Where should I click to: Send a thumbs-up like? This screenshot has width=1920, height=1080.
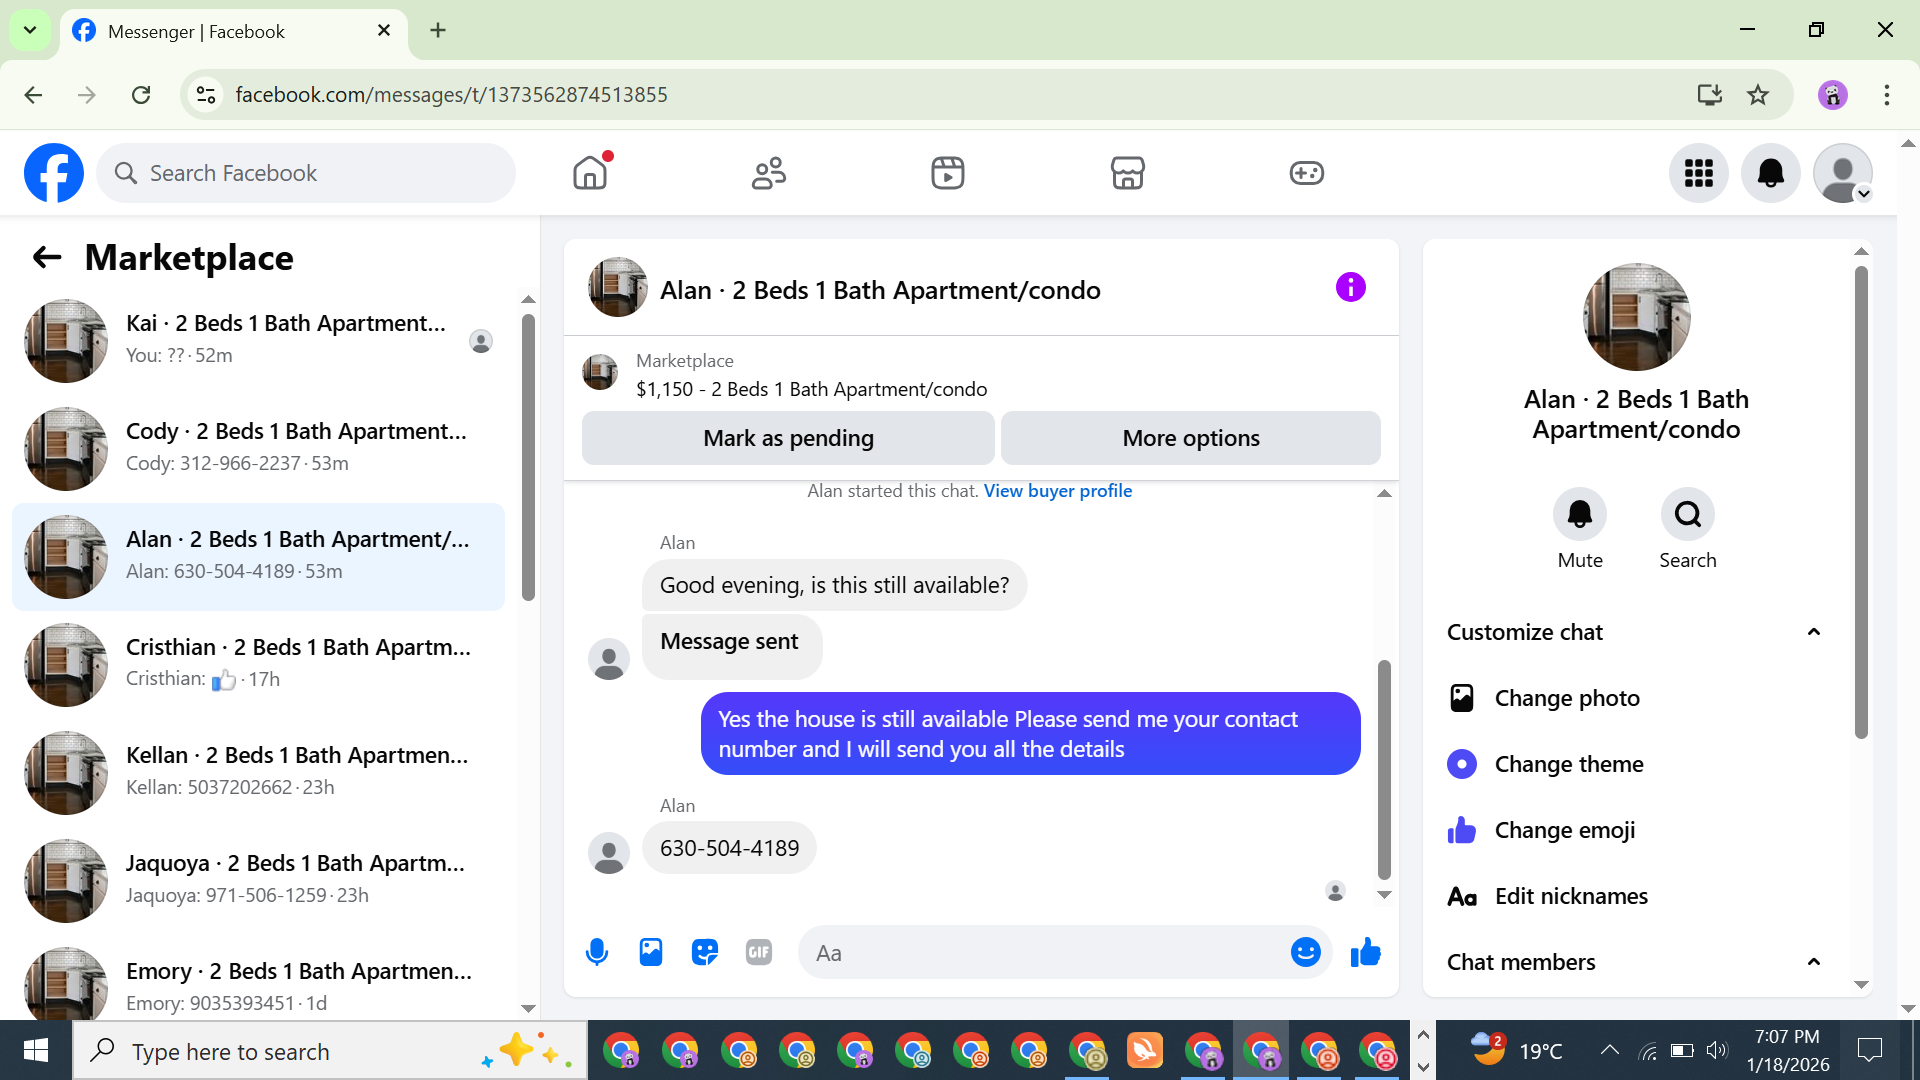click(x=1365, y=952)
